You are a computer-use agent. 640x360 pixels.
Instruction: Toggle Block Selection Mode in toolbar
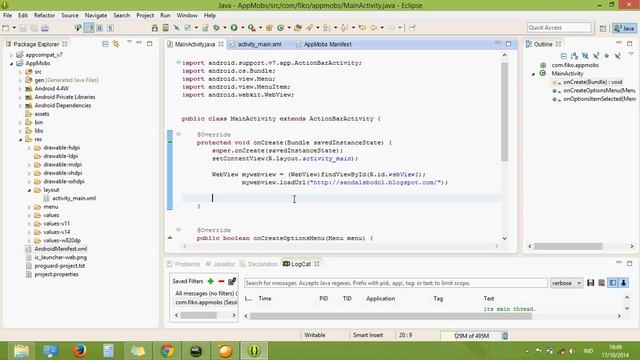[100, 28]
